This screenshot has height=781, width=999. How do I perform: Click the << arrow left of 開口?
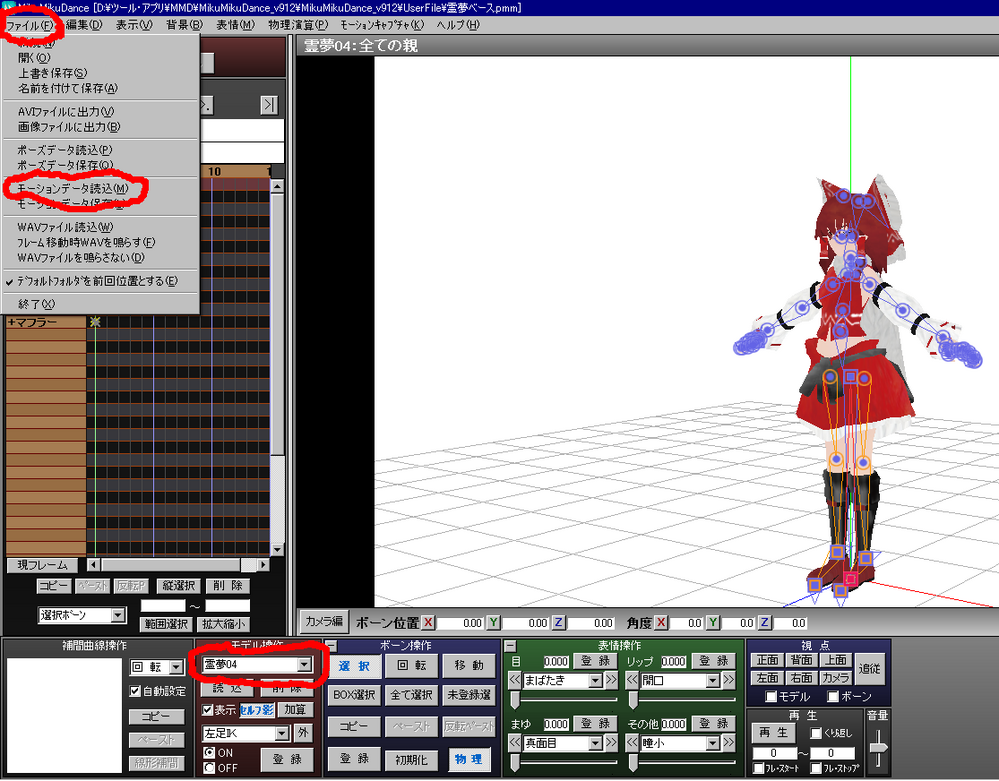click(632, 680)
